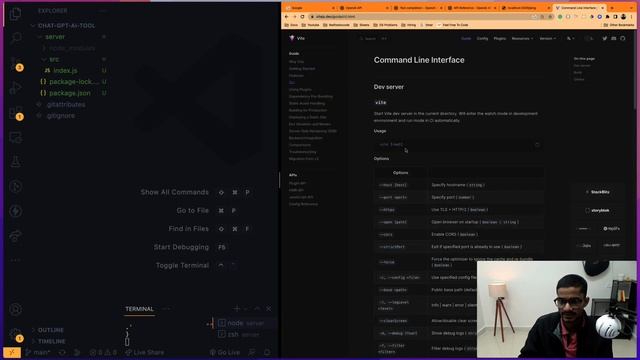Open Vite Twitter link icon
Screen dimensions: 640x360
(x=604, y=38)
